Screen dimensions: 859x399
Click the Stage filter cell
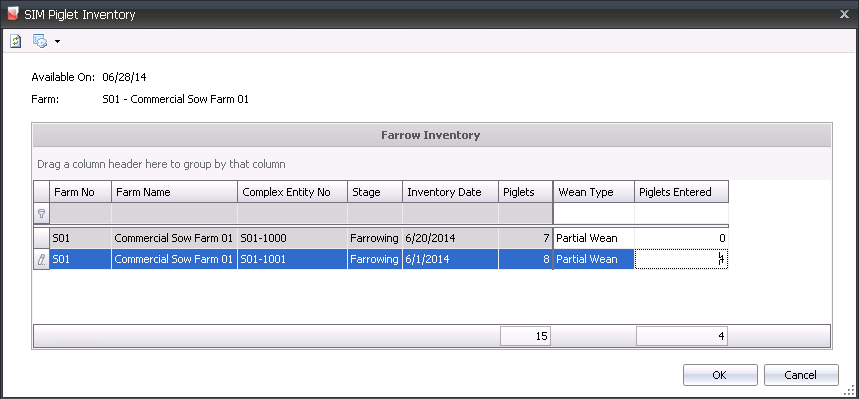click(x=375, y=214)
